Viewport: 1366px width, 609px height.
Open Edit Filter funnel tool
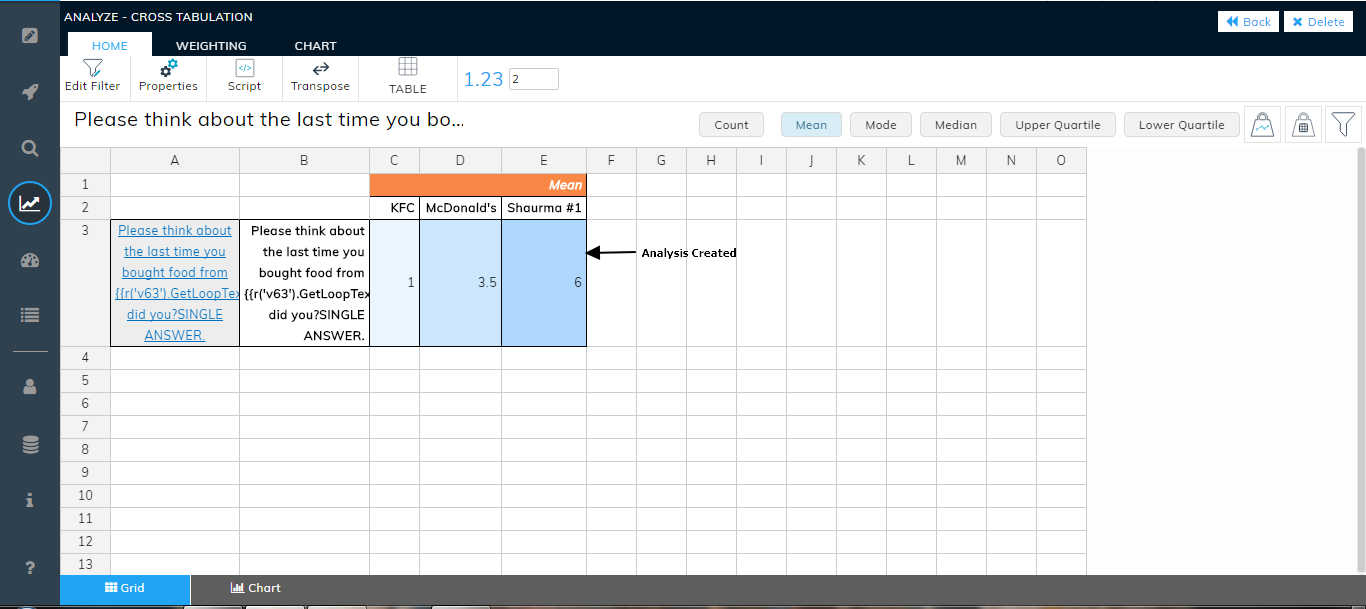pos(92,76)
